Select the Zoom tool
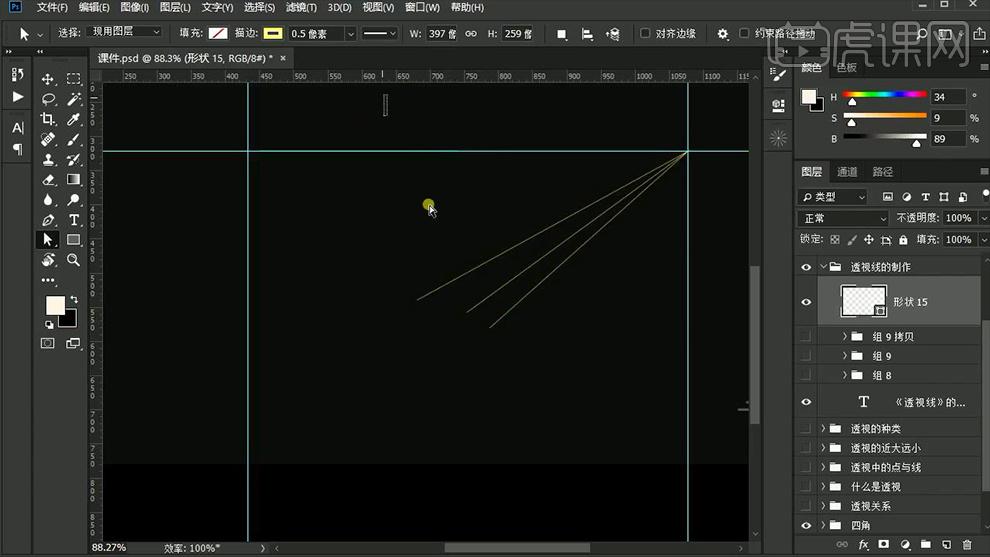The height and width of the screenshot is (557, 990). [74, 260]
